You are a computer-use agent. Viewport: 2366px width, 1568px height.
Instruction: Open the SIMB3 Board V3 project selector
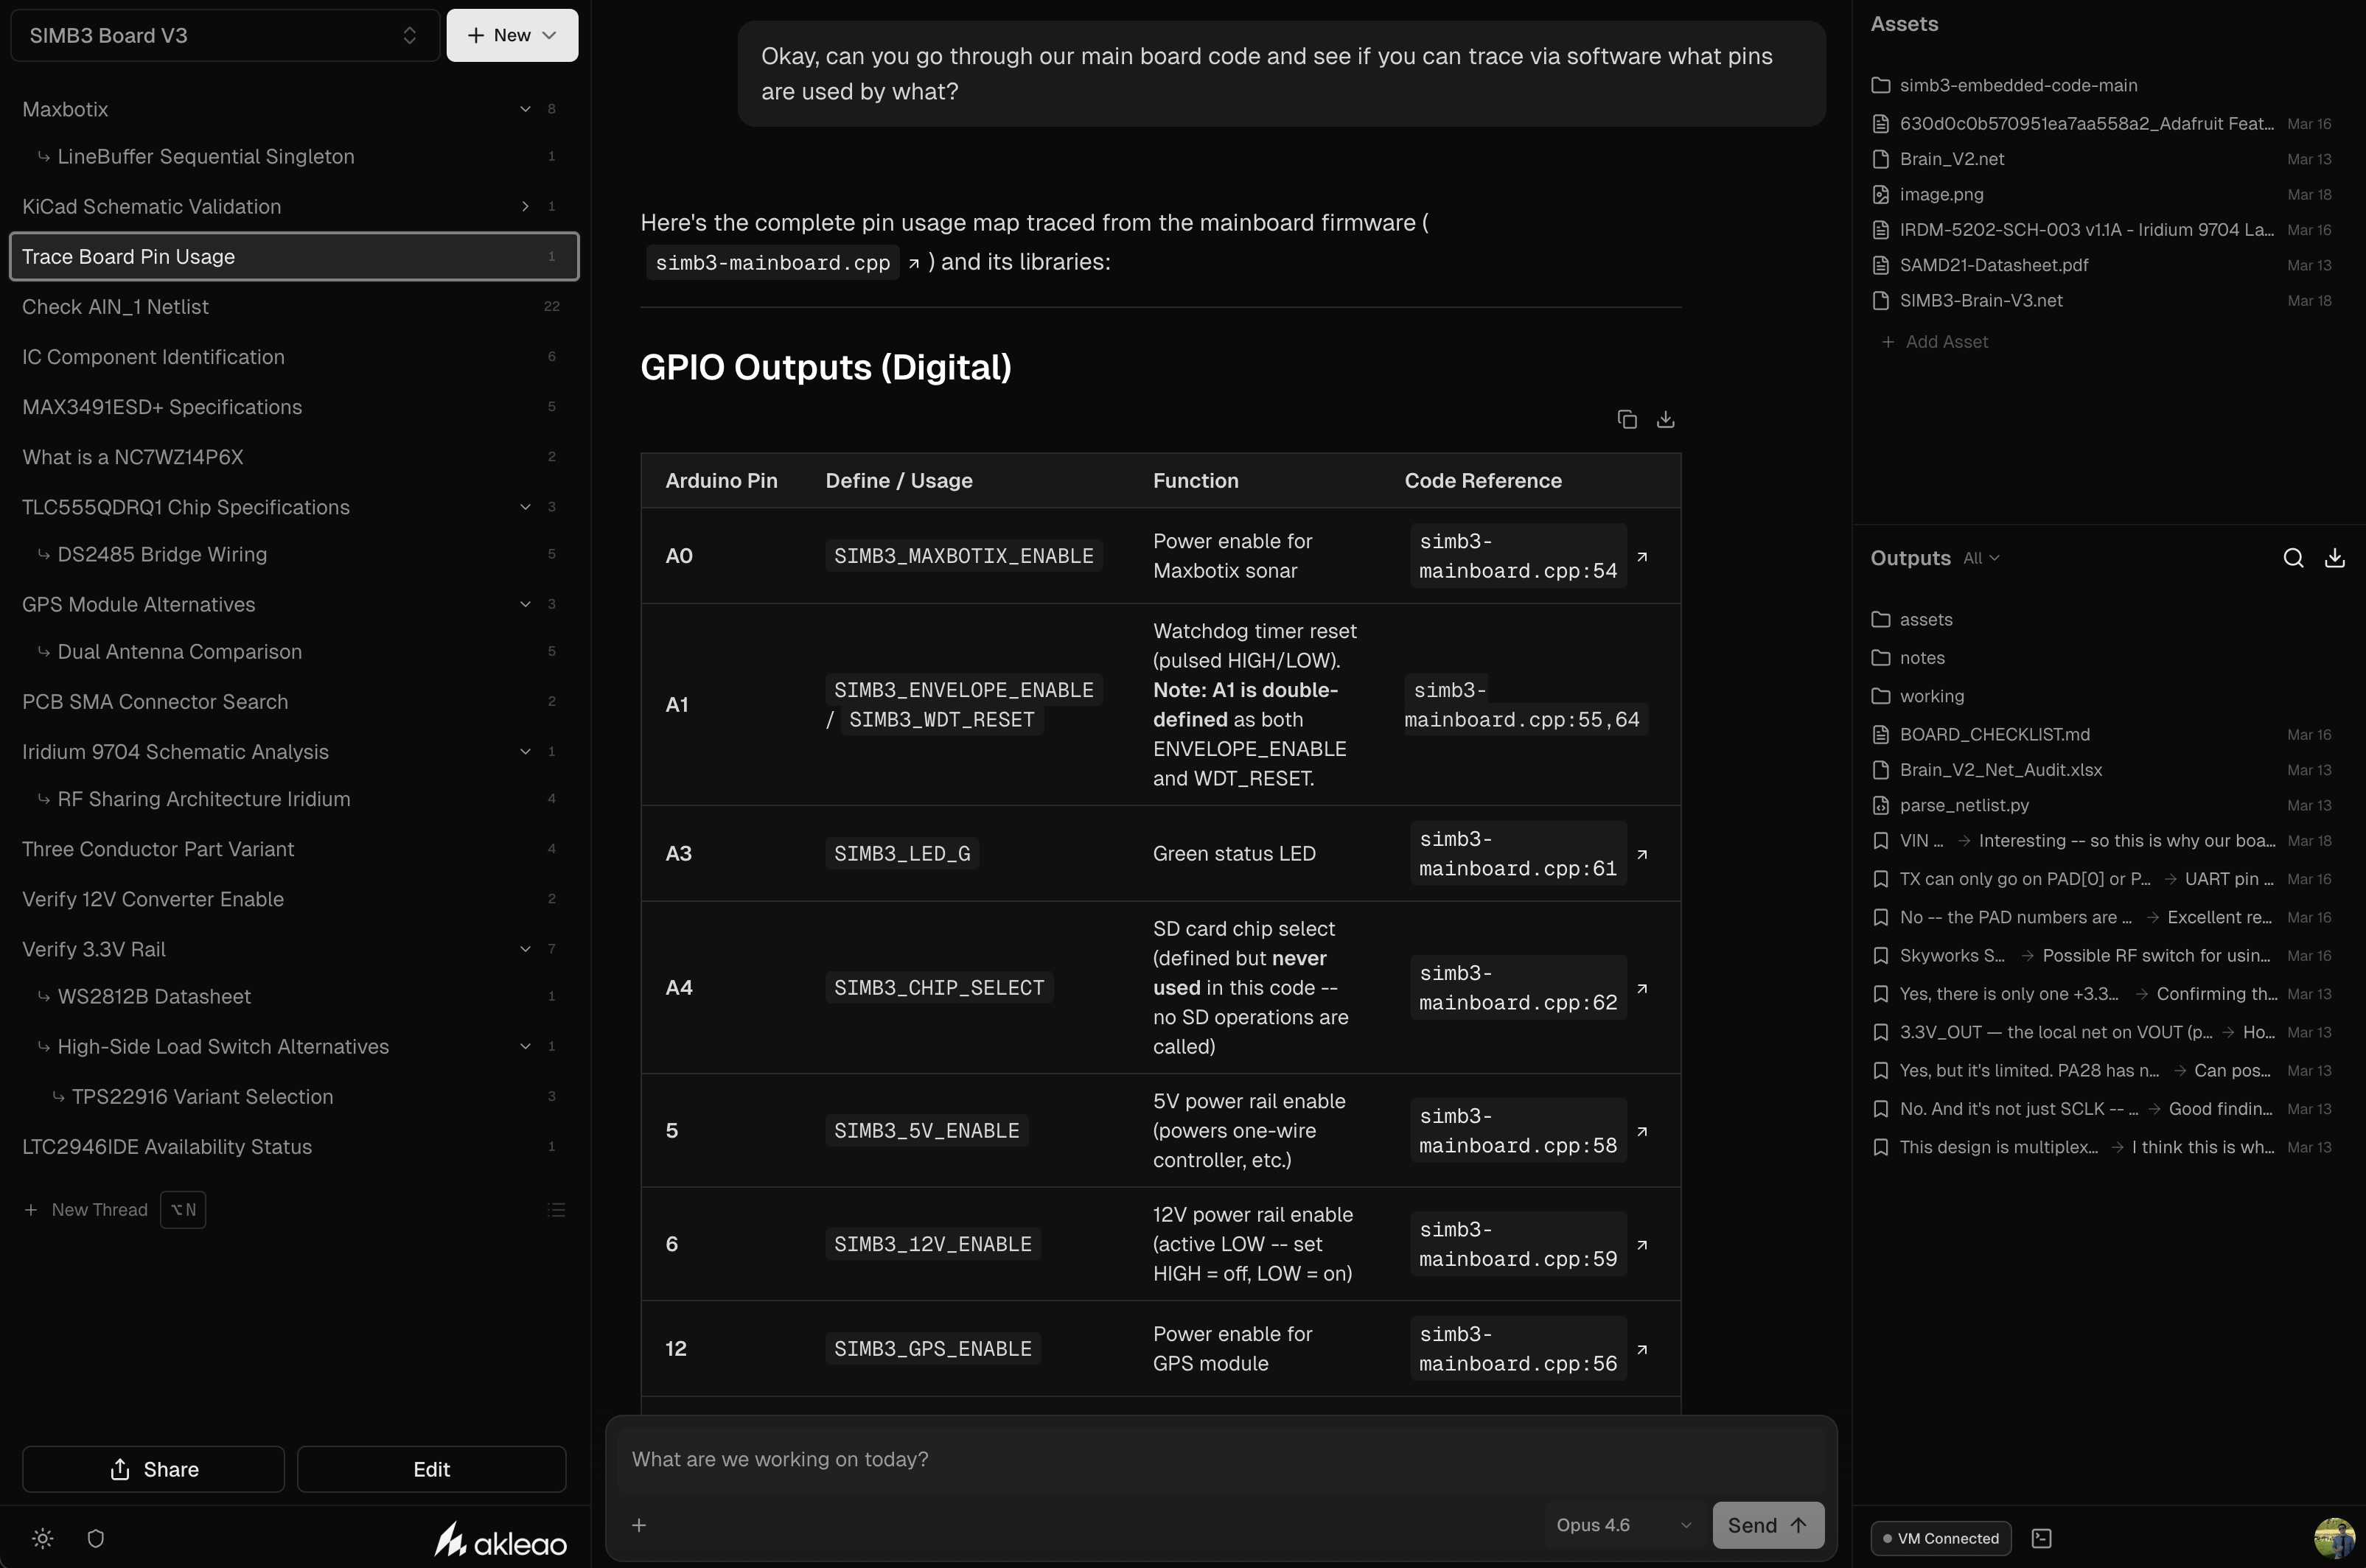click(224, 36)
